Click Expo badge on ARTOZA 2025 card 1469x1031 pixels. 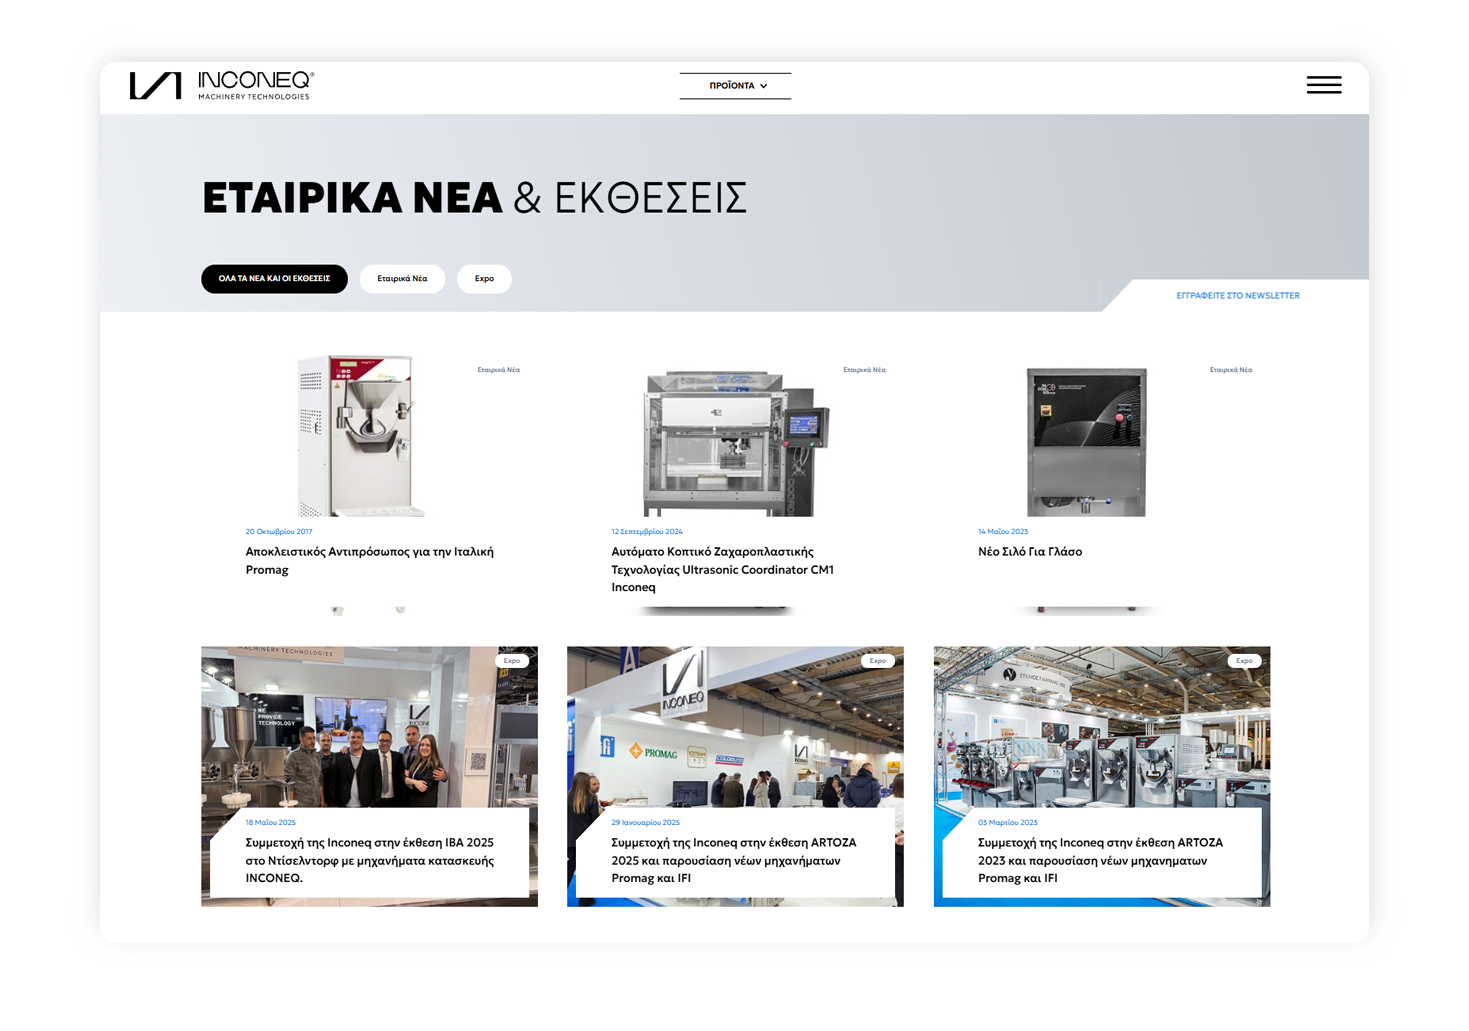point(878,661)
